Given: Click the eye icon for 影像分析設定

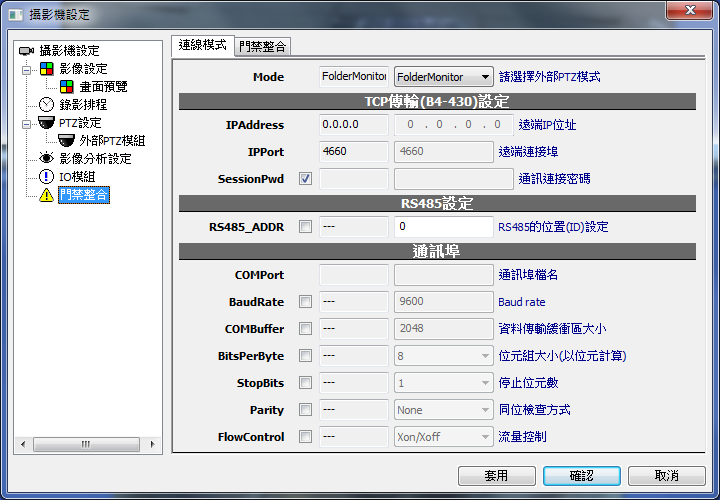Looking at the screenshot, I should [x=46, y=158].
